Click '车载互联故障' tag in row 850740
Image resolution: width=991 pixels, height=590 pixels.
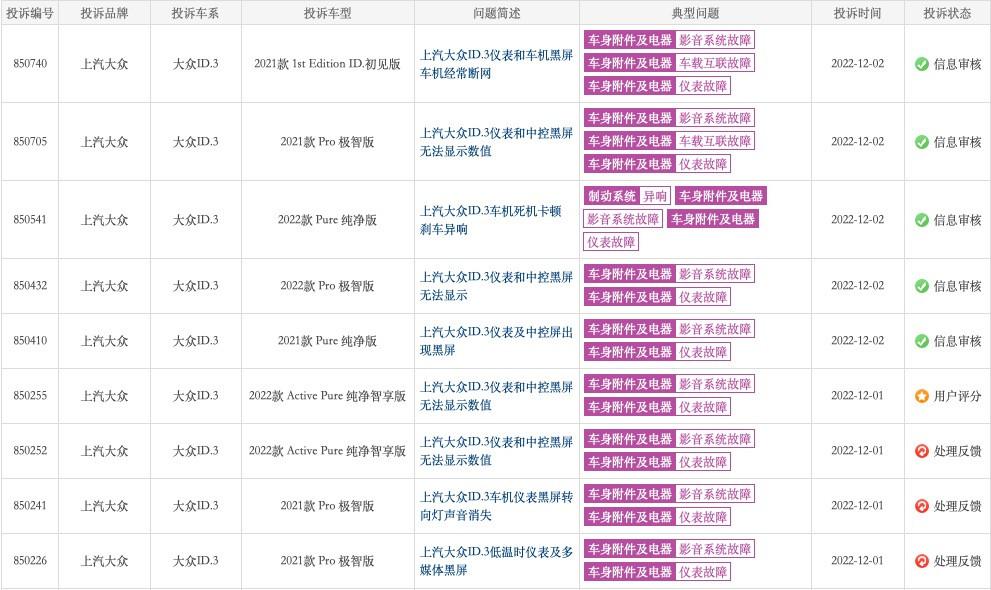[x=715, y=63]
